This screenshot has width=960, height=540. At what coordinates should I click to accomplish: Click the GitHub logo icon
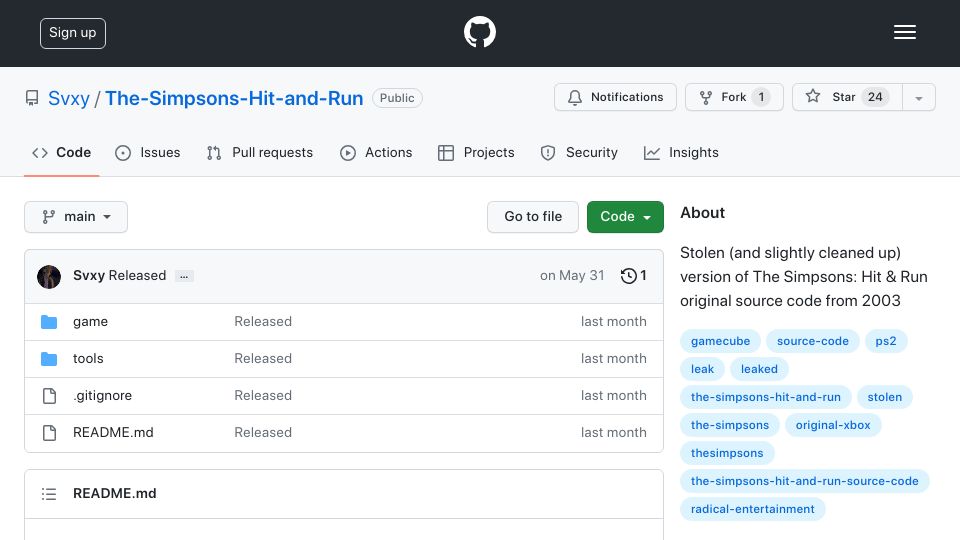coord(479,32)
